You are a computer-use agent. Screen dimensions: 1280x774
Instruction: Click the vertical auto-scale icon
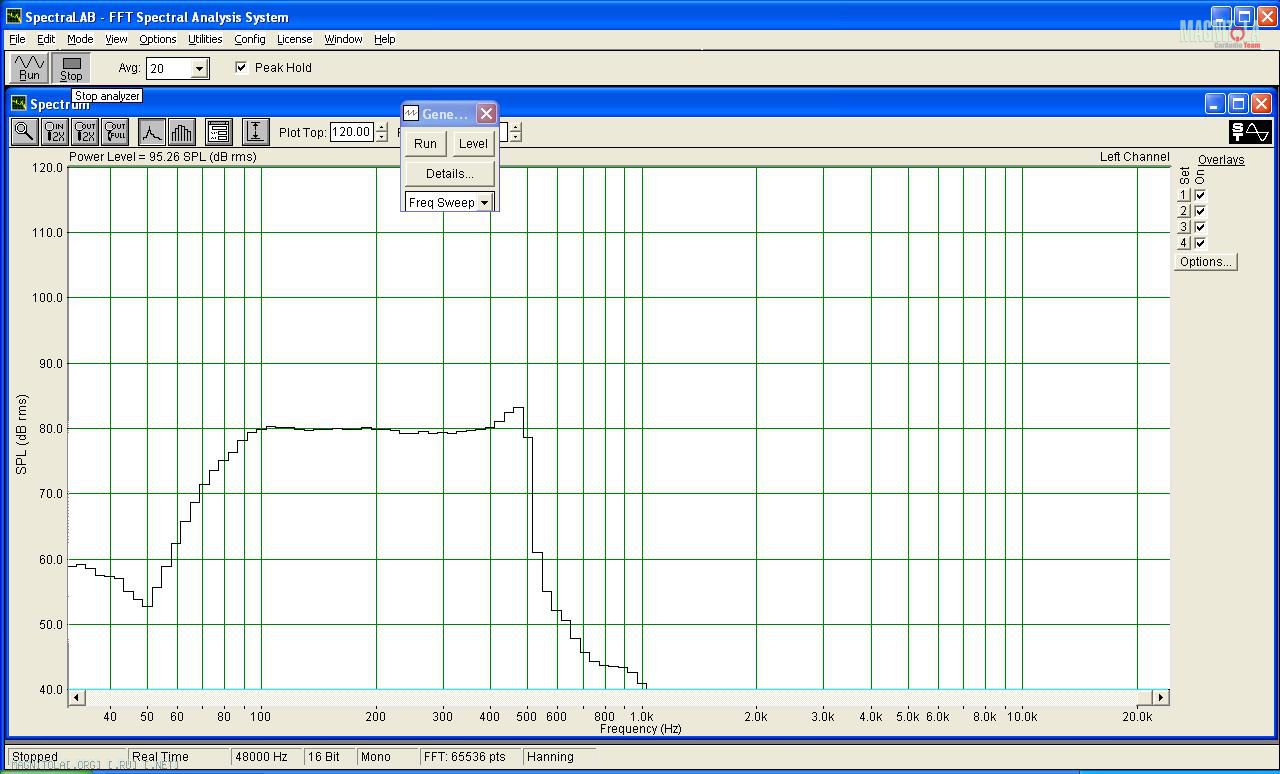256,131
